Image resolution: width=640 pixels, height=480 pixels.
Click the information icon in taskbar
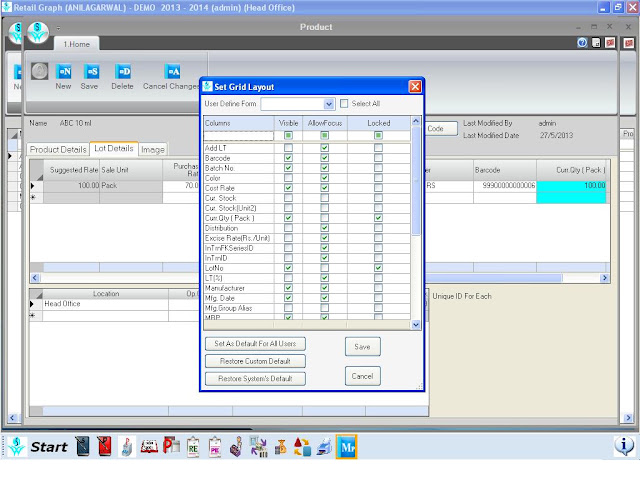pos(624,446)
